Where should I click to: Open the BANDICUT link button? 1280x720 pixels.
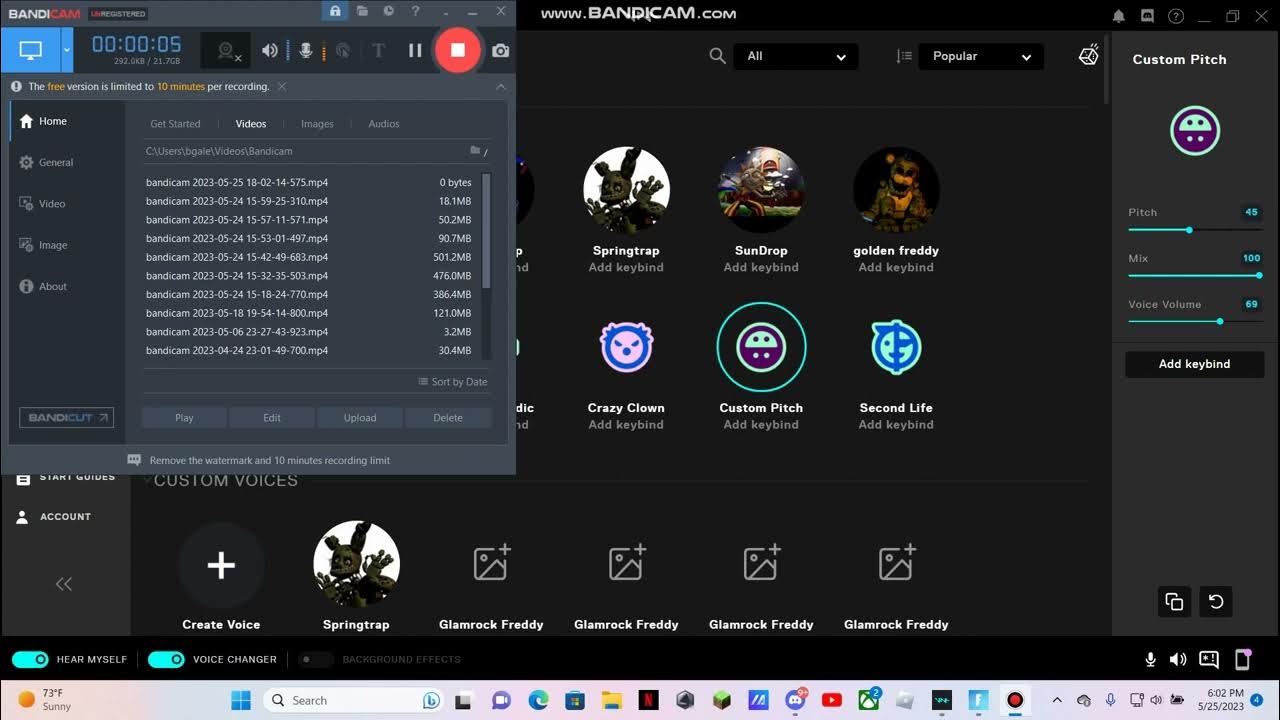66,417
